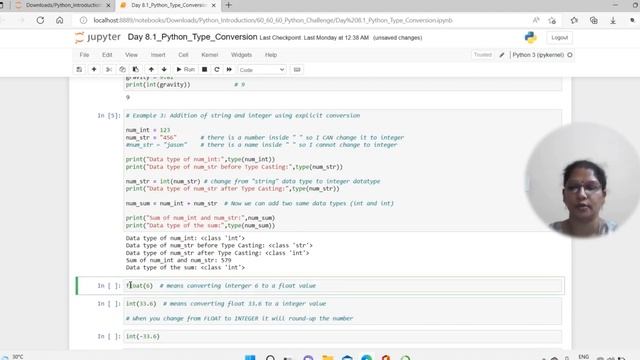Toggle read aloud icon in address bar
Viewport: 640px width, 360px height.
[536, 20]
